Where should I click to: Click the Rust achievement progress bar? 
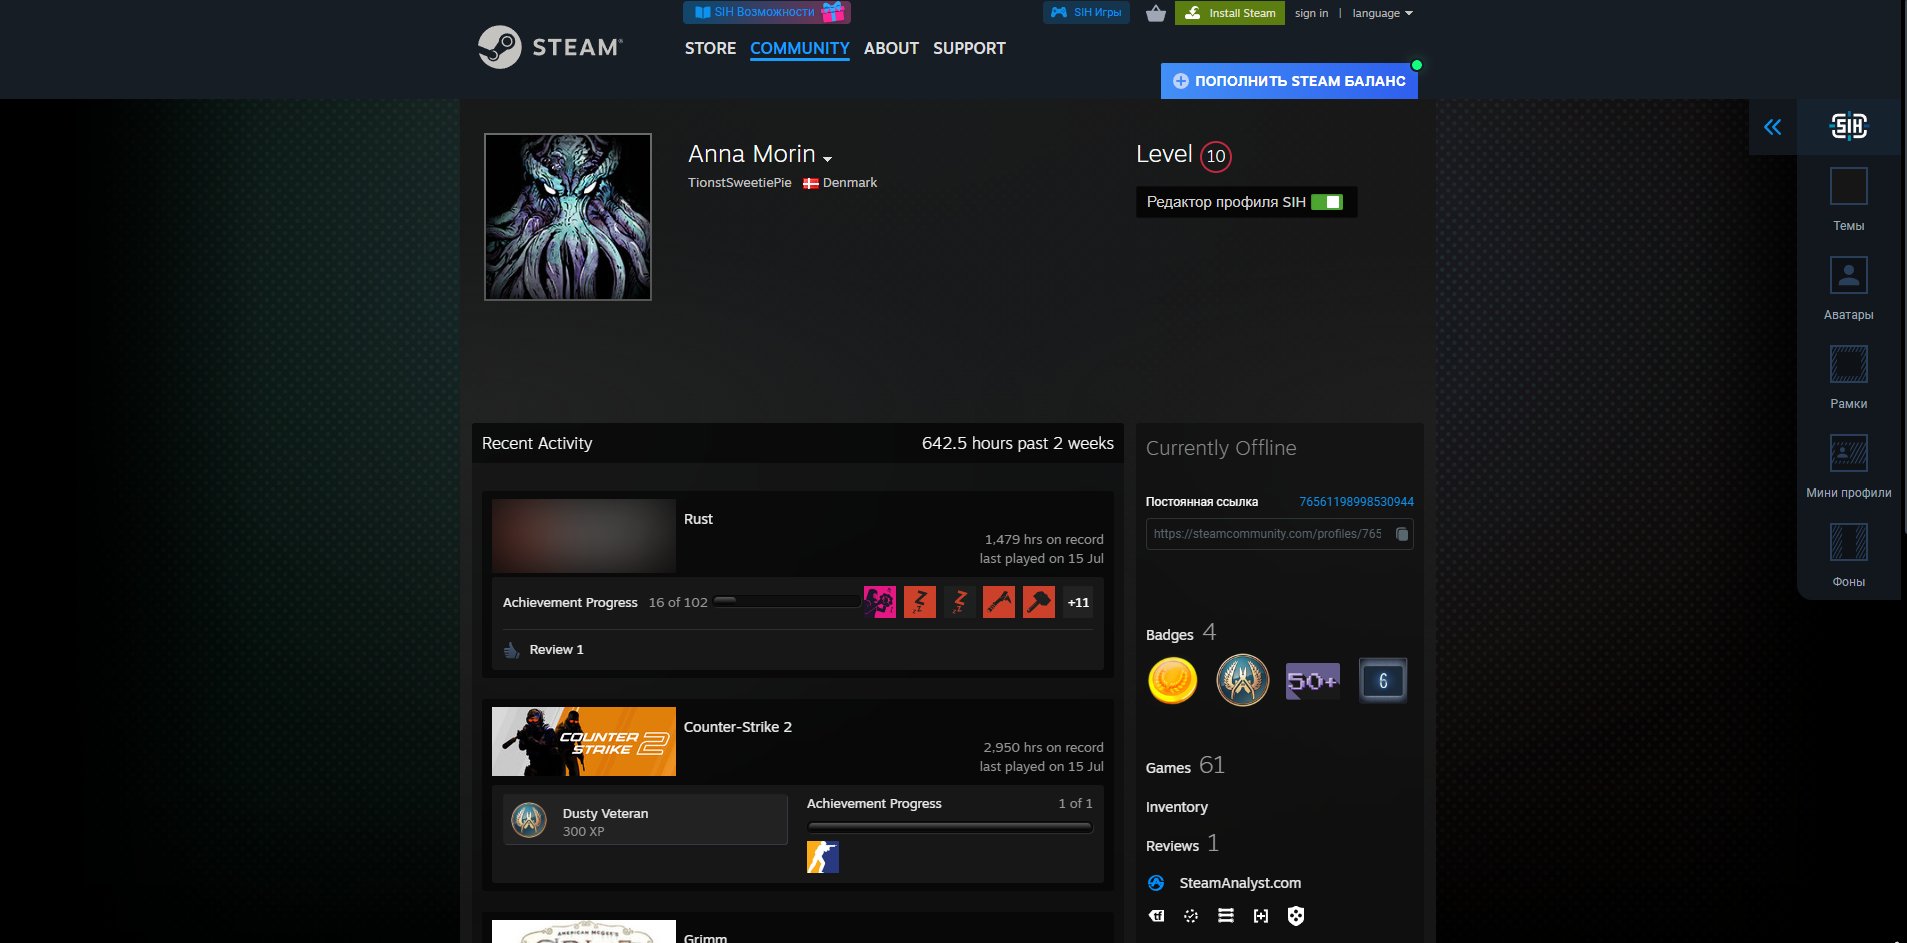(x=788, y=602)
